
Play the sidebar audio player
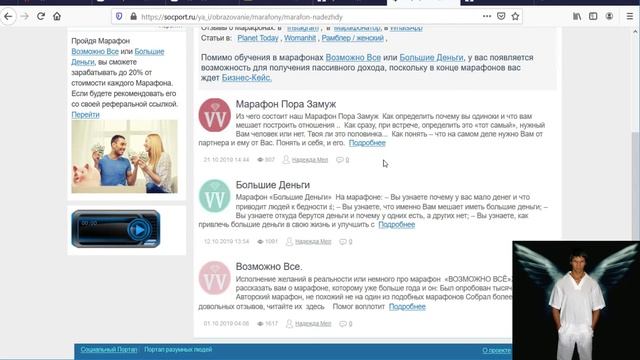[x=139, y=230]
